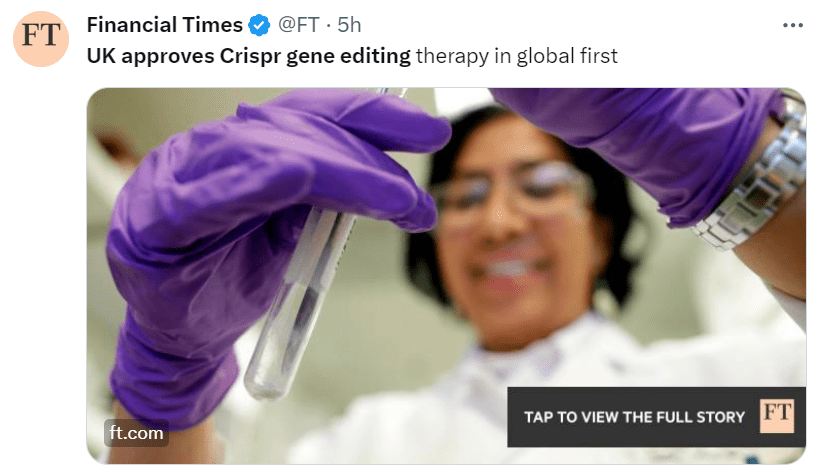The image size is (819, 474).
Task: Open the tweet via the 5h timestamp
Action: (x=349, y=25)
